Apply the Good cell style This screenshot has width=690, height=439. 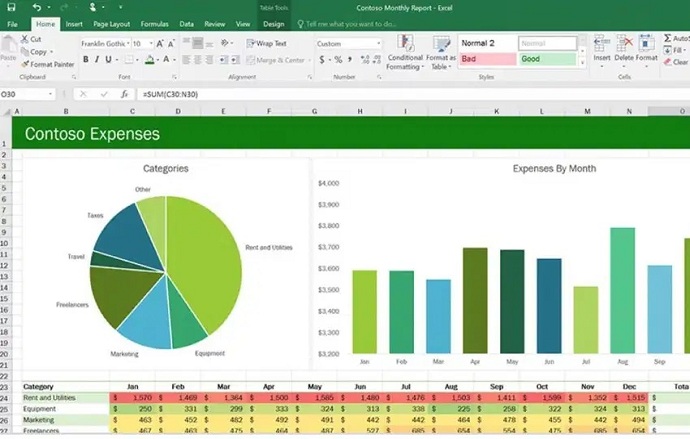(547, 60)
